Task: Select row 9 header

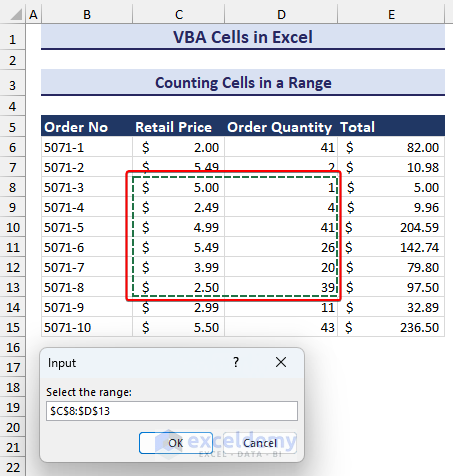Action: click(x=13, y=207)
